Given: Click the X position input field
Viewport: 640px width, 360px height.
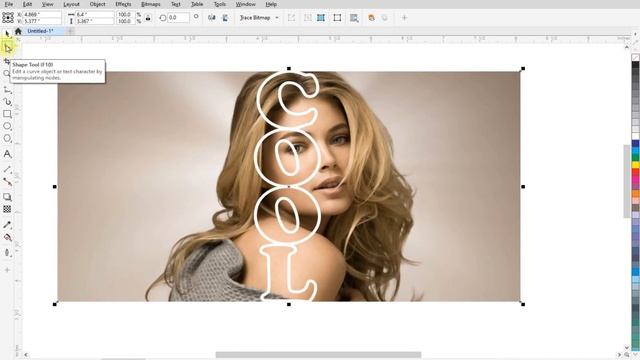Looking at the screenshot, I should (x=42, y=14).
